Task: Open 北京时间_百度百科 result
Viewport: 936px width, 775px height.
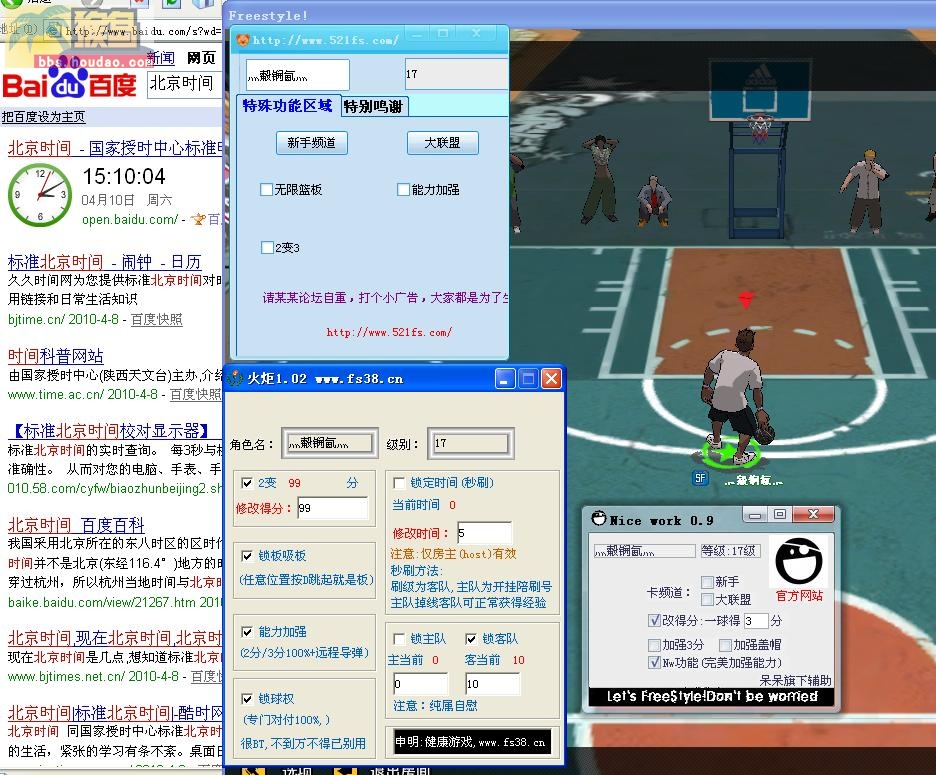Action: (76, 525)
